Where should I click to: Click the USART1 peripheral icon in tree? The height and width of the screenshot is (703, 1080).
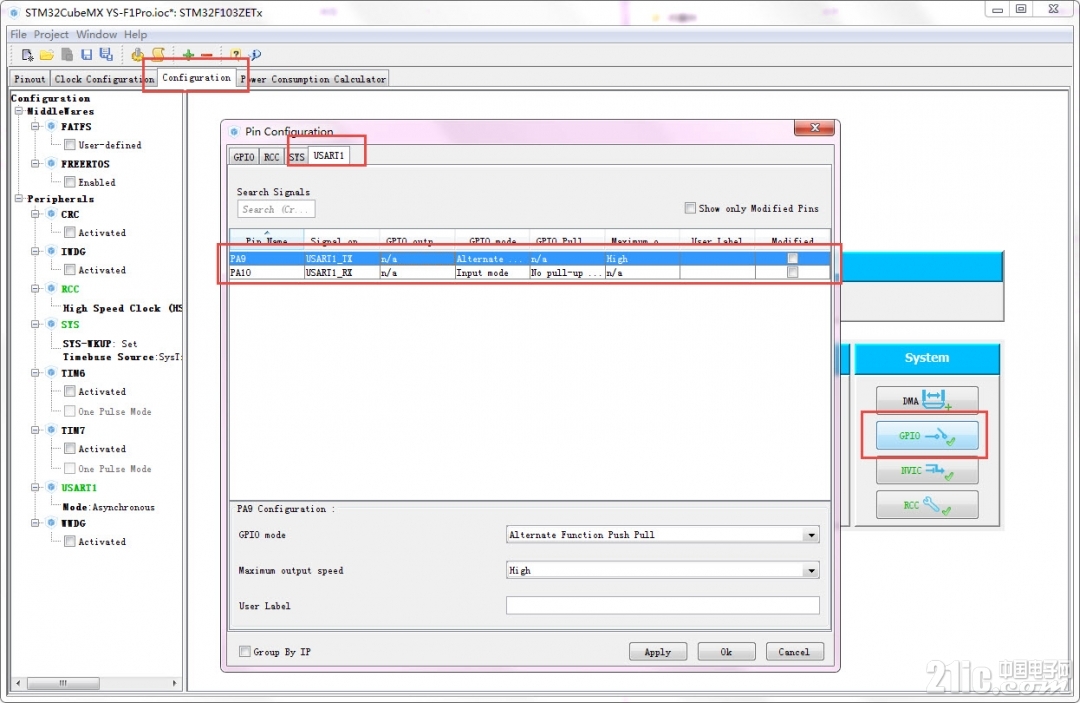[51, 487]
